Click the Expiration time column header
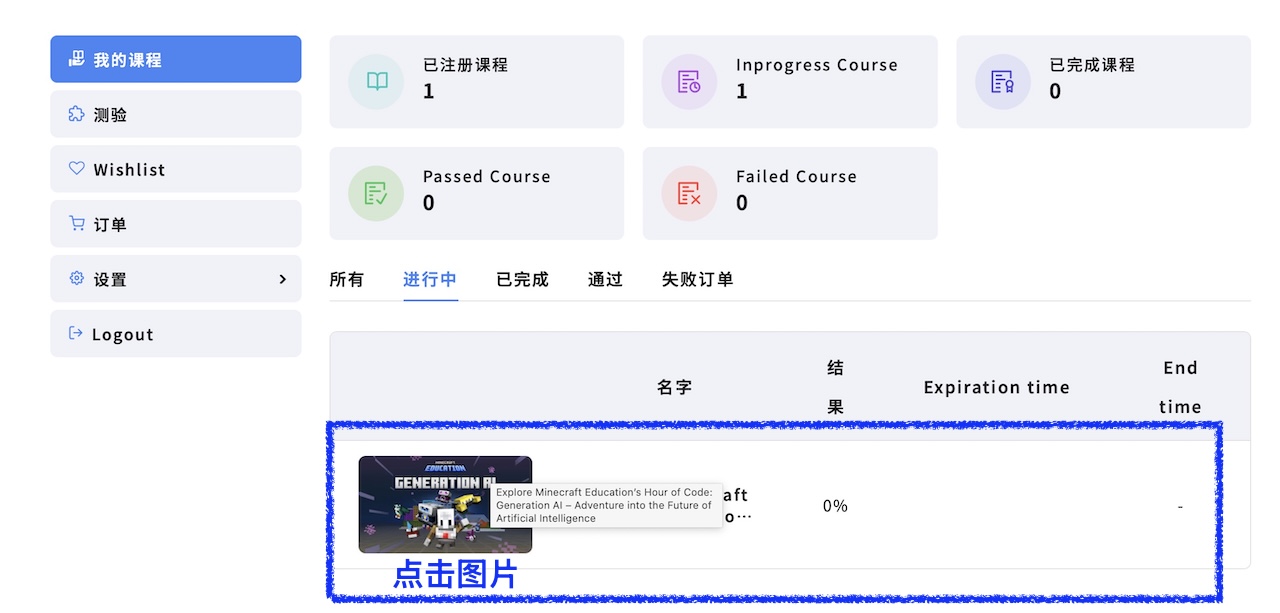The width and height of the screenshot is (1280, 613). 996,387
